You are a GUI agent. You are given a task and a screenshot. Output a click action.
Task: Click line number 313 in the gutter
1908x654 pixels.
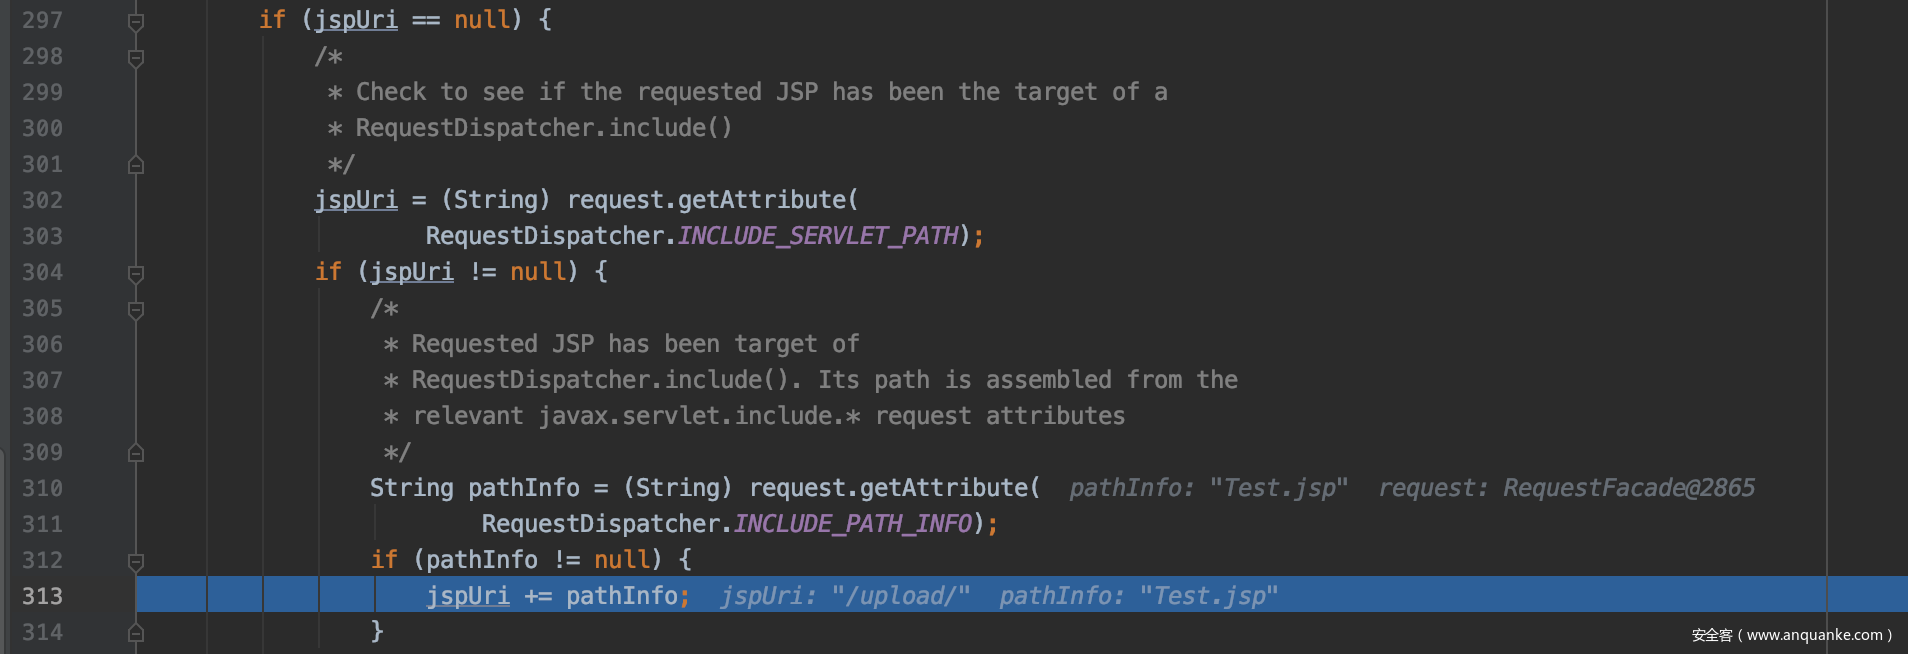[42, 597]
